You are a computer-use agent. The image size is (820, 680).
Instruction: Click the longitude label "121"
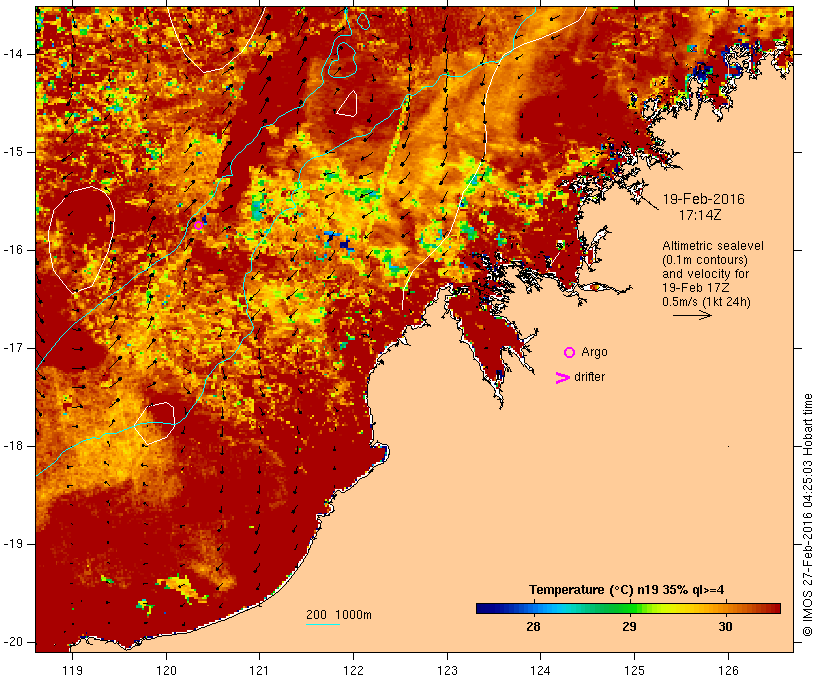[x=259, y=671]
